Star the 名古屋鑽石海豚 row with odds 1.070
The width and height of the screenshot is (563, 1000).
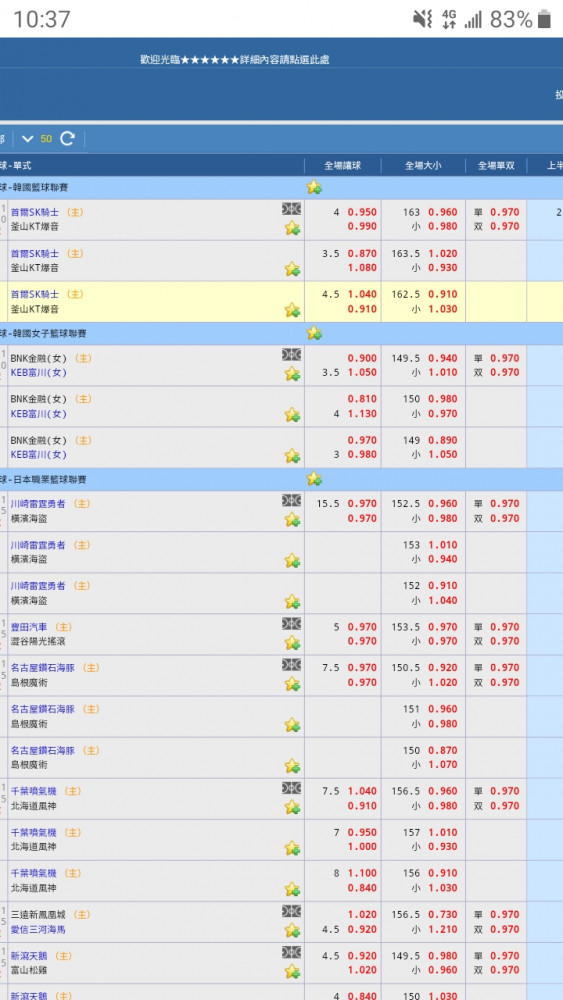pos(292,766)
